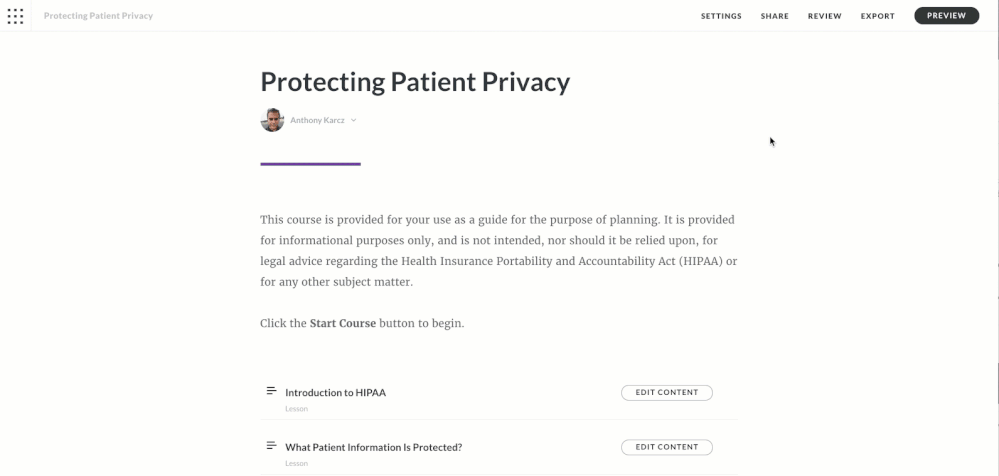Click into the course description paragraph
The height and width of the screenshot is (476, 999).
pyautogui.click(x=498, y=250)
